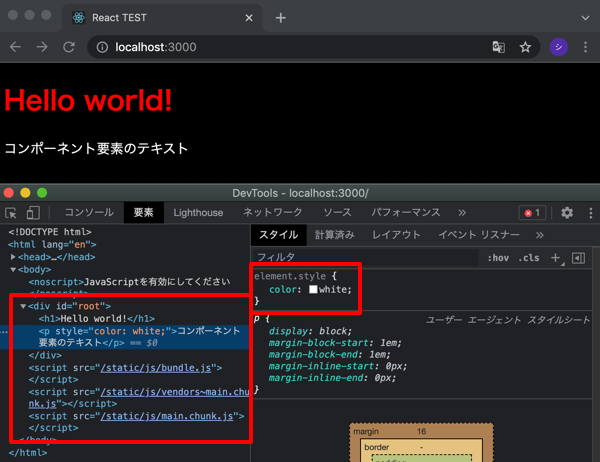
Task: Toggle .cls element classes panel
Action: click(x=528, y=258)
